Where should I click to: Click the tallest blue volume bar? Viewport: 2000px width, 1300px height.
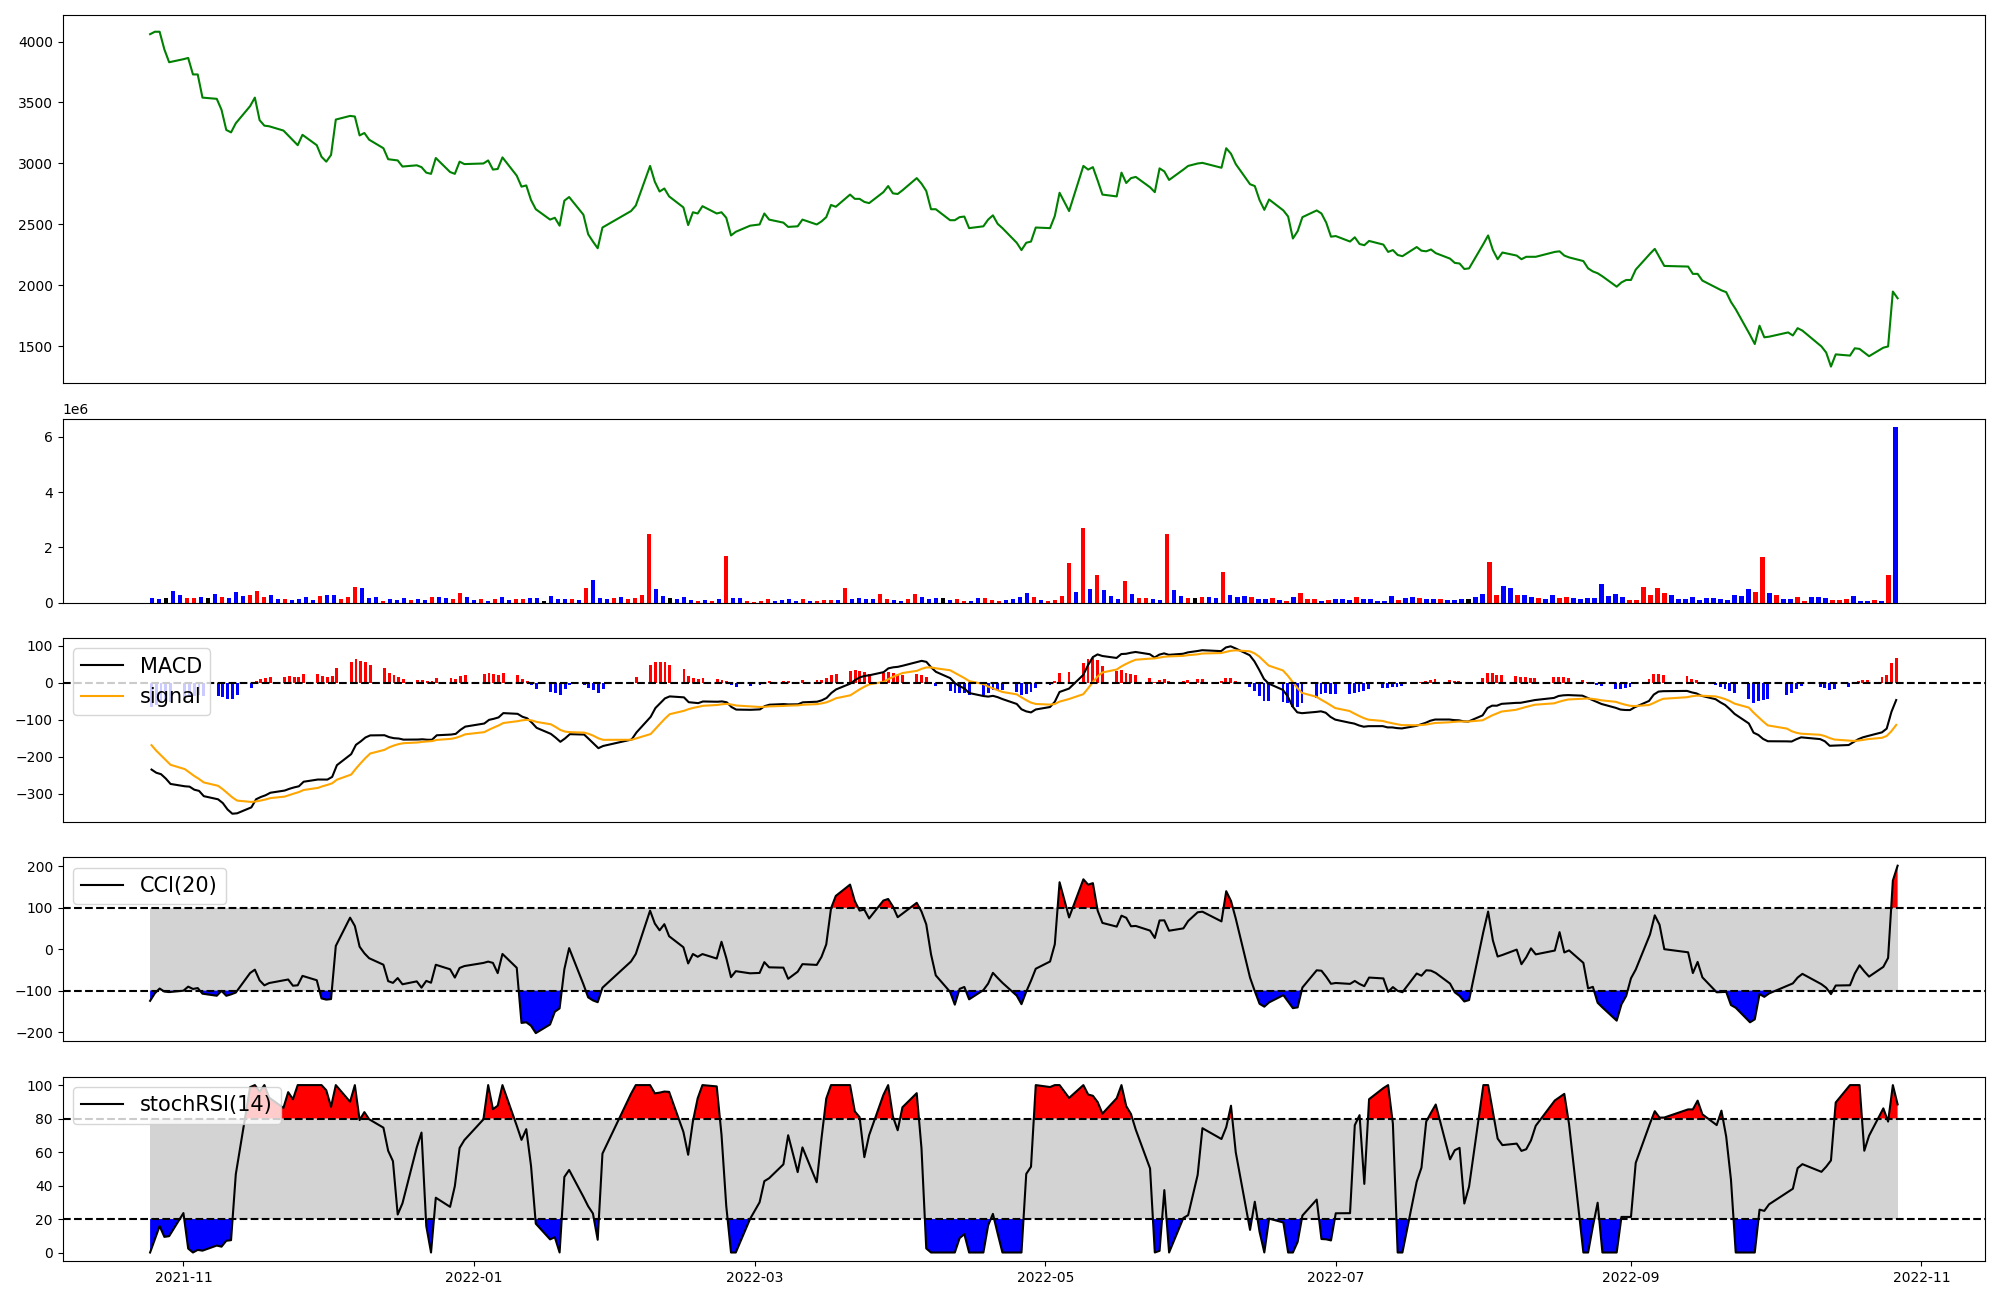tap(1895, 515)
